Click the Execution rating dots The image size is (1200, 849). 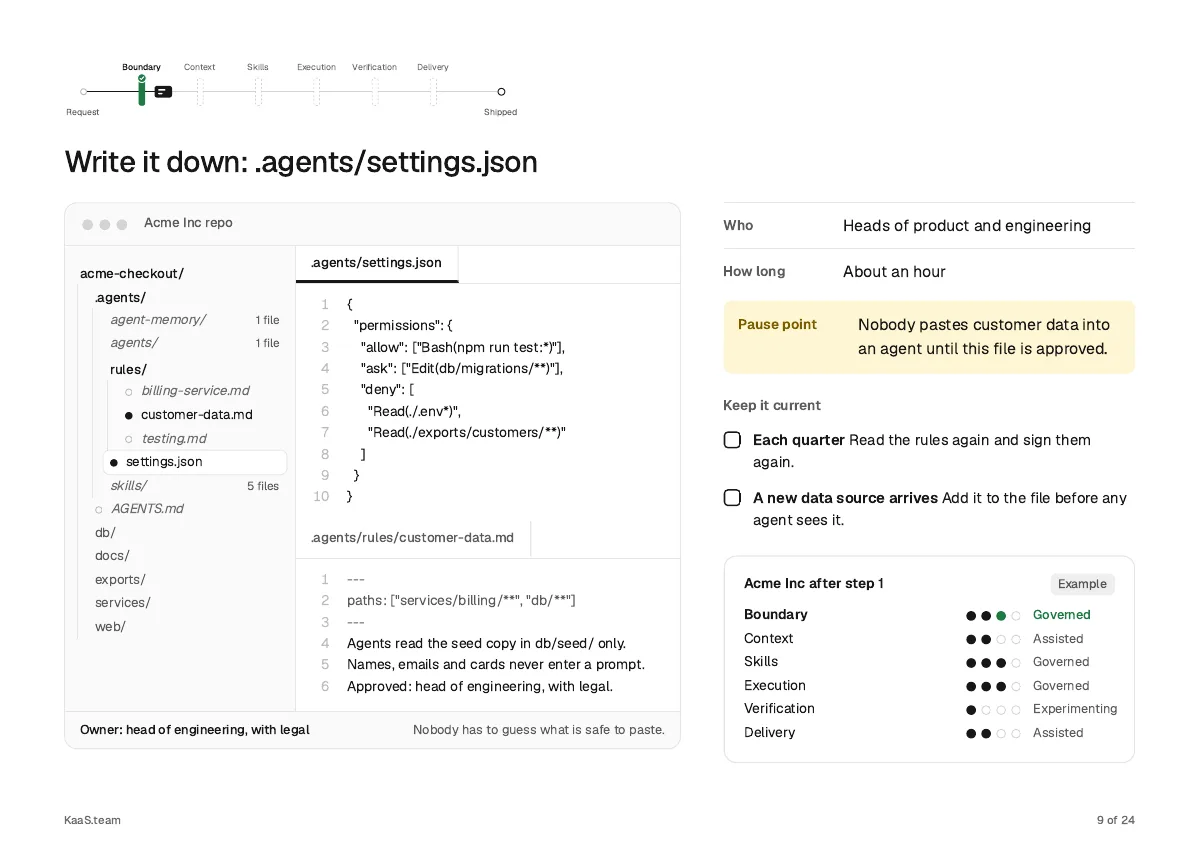pyautogui.click(x=993, y=686)
